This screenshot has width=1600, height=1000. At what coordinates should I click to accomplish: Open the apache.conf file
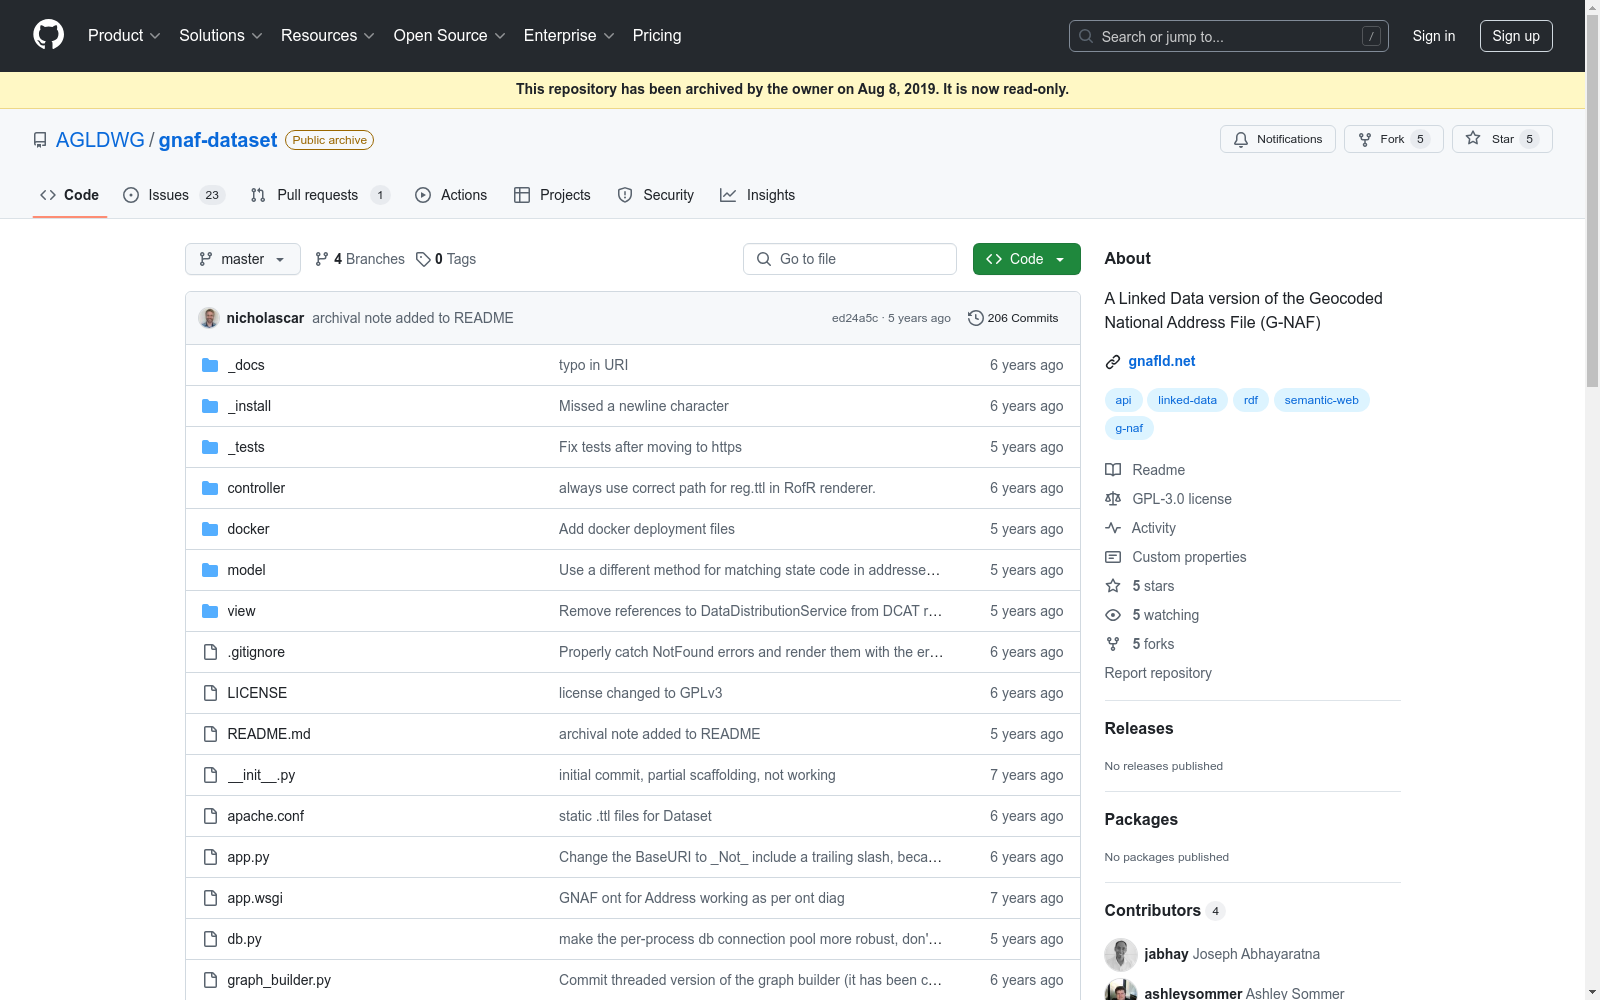pos(266,816)
